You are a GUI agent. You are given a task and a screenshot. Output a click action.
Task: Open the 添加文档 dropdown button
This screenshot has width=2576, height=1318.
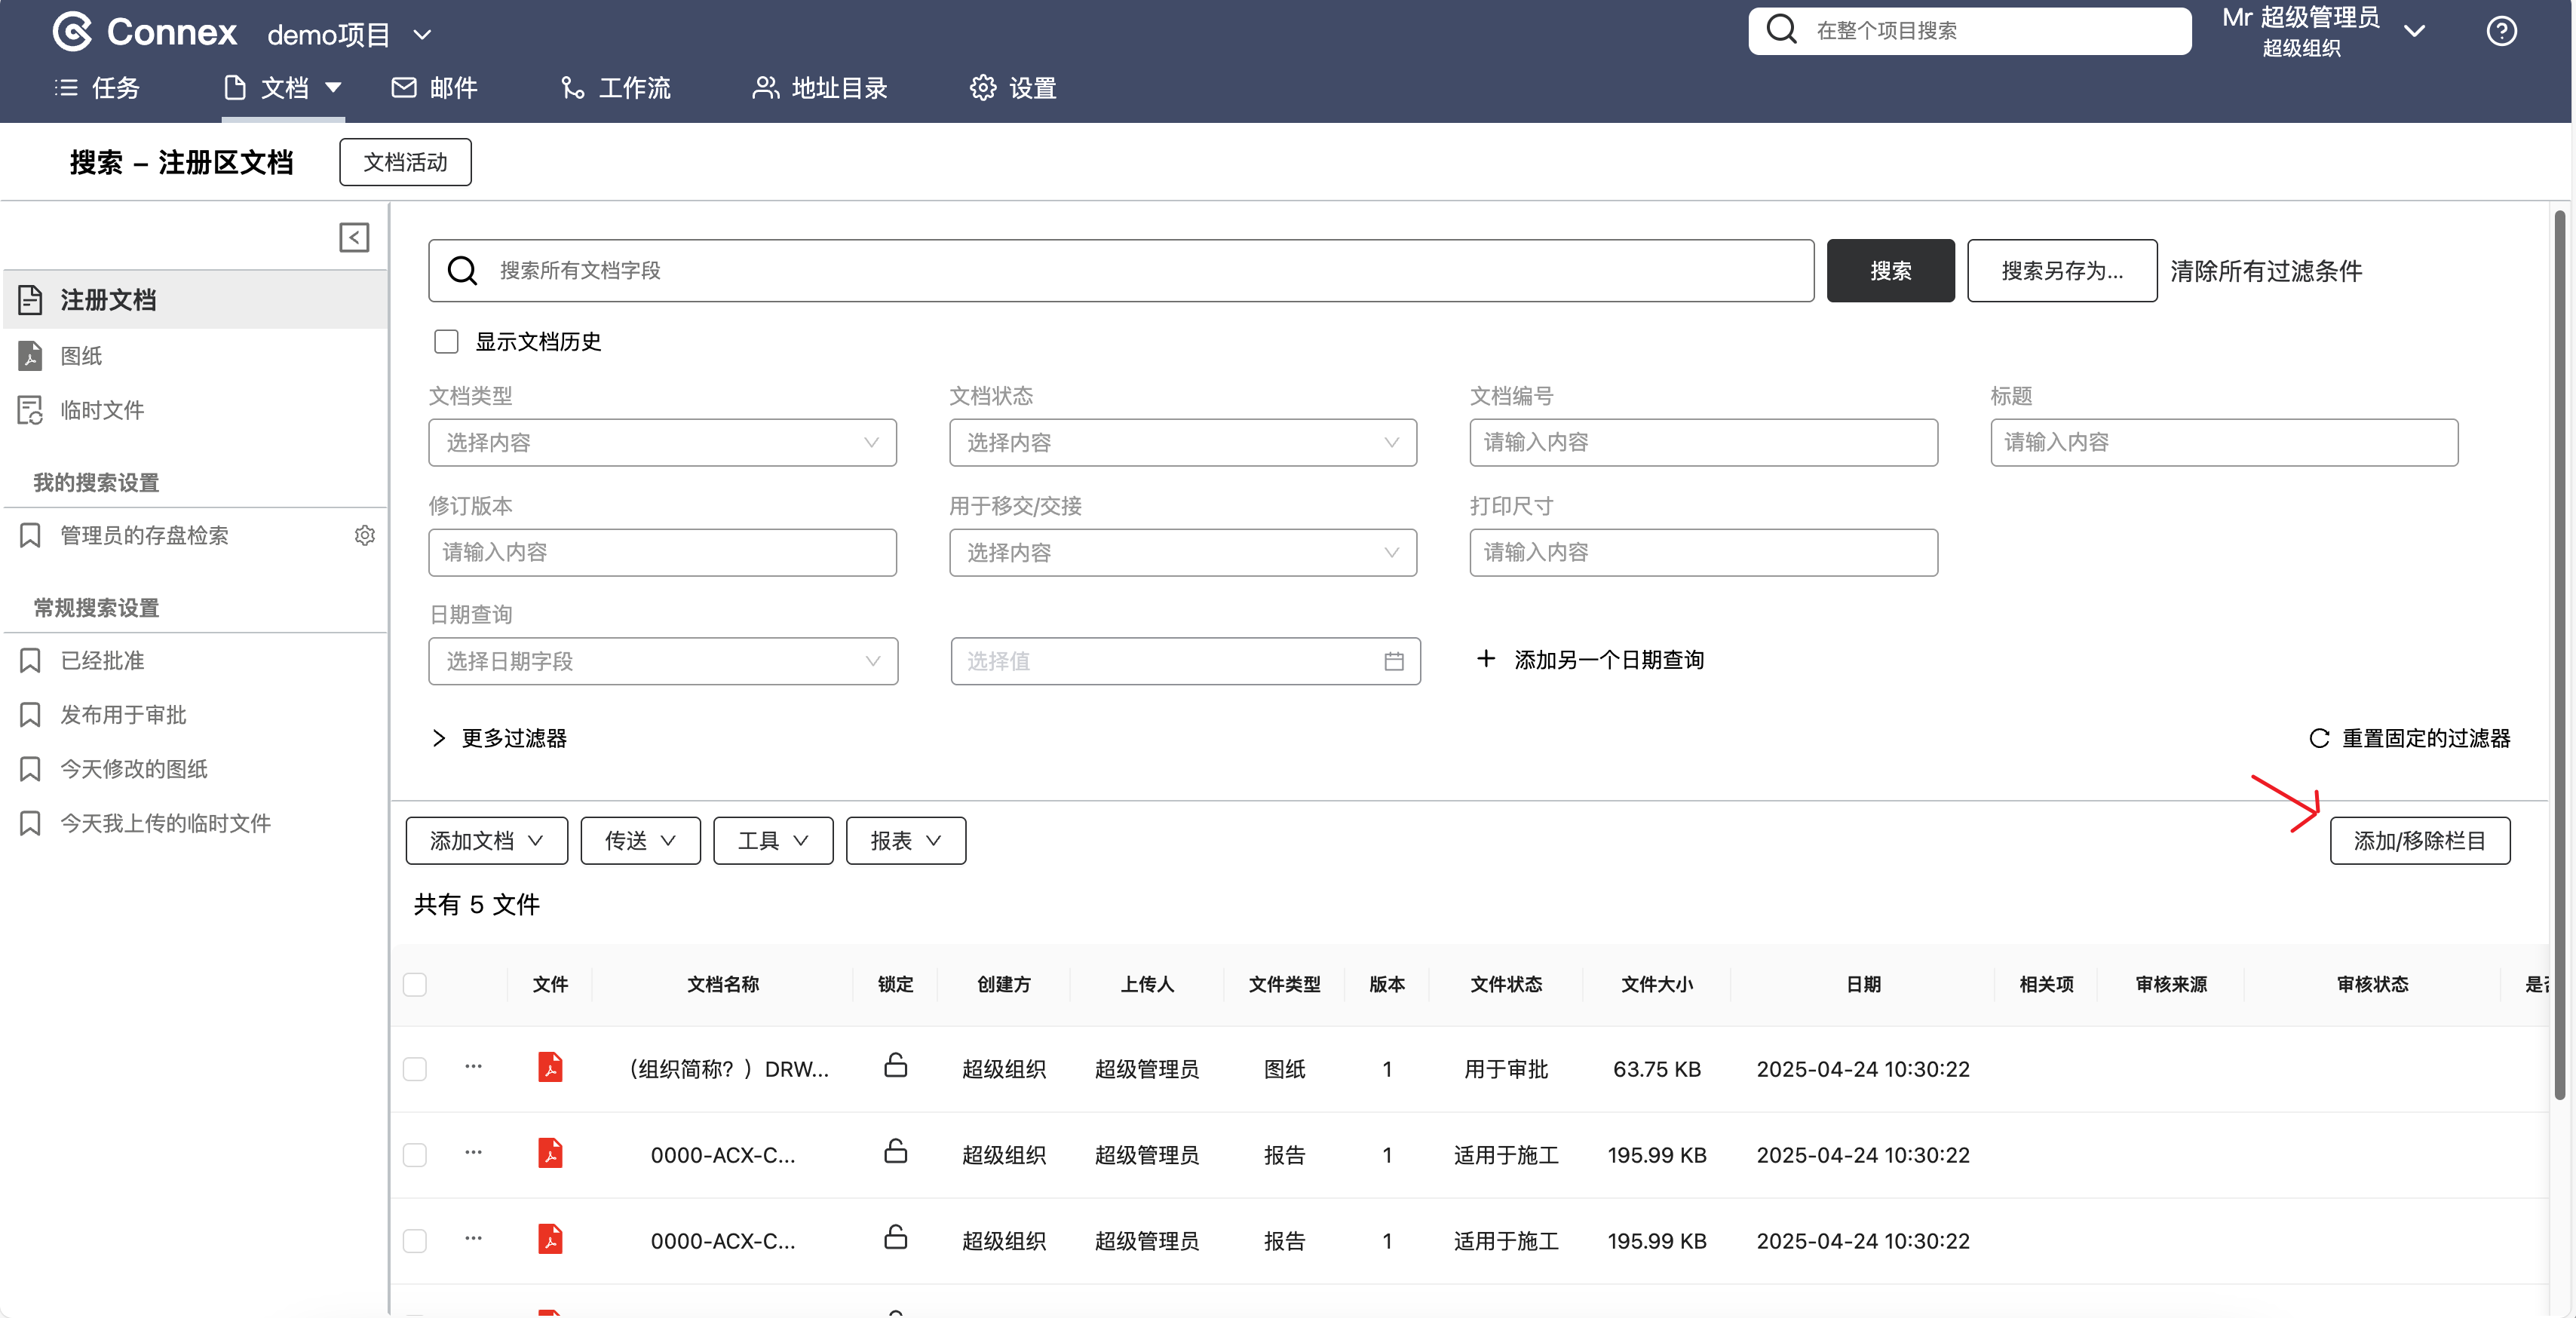tap(486, 840)
